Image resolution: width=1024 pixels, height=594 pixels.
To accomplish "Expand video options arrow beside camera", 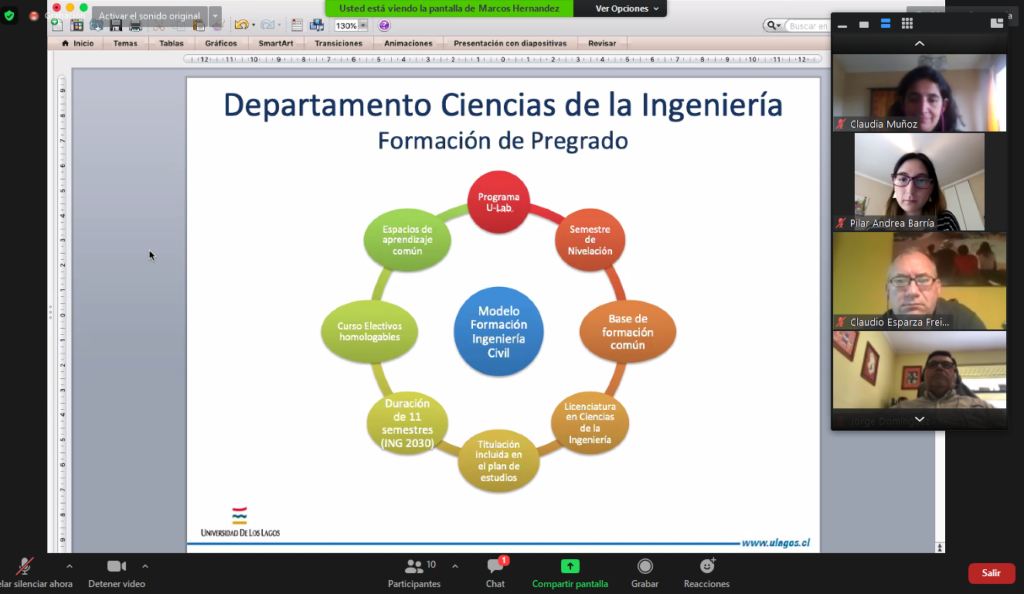I will [145, 566].
